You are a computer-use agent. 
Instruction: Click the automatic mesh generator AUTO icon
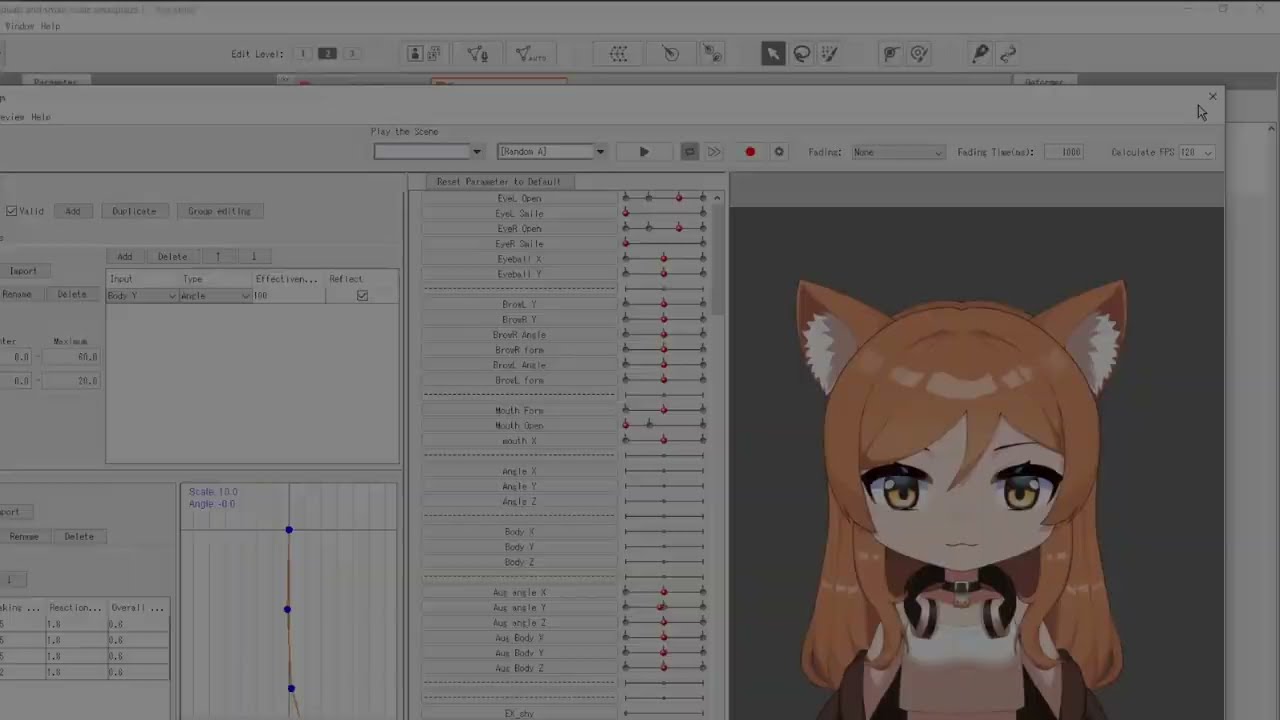coord(529,54)
